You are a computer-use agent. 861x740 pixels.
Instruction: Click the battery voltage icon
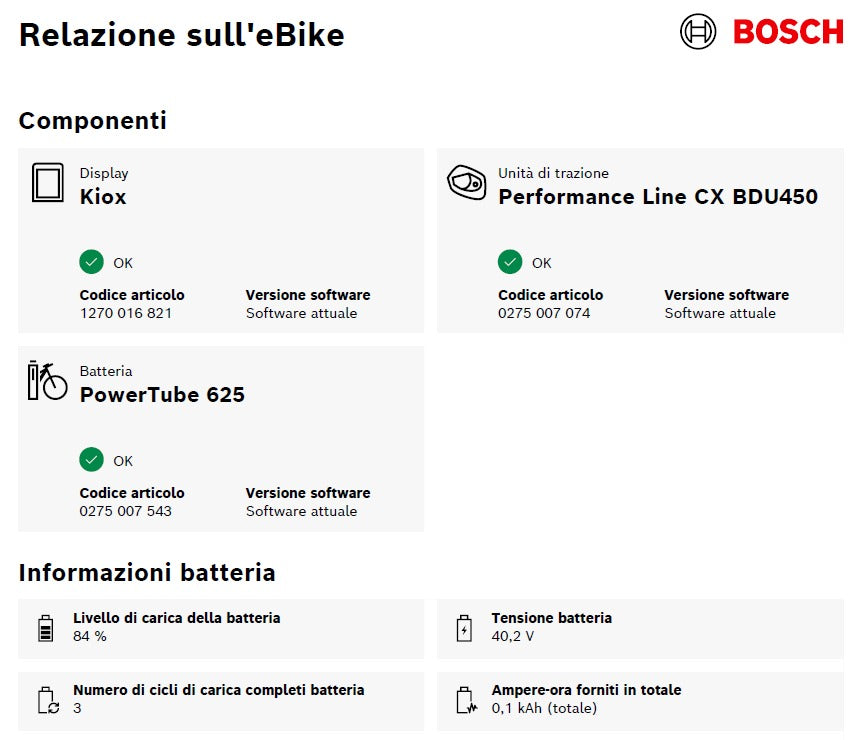point(464,628)
